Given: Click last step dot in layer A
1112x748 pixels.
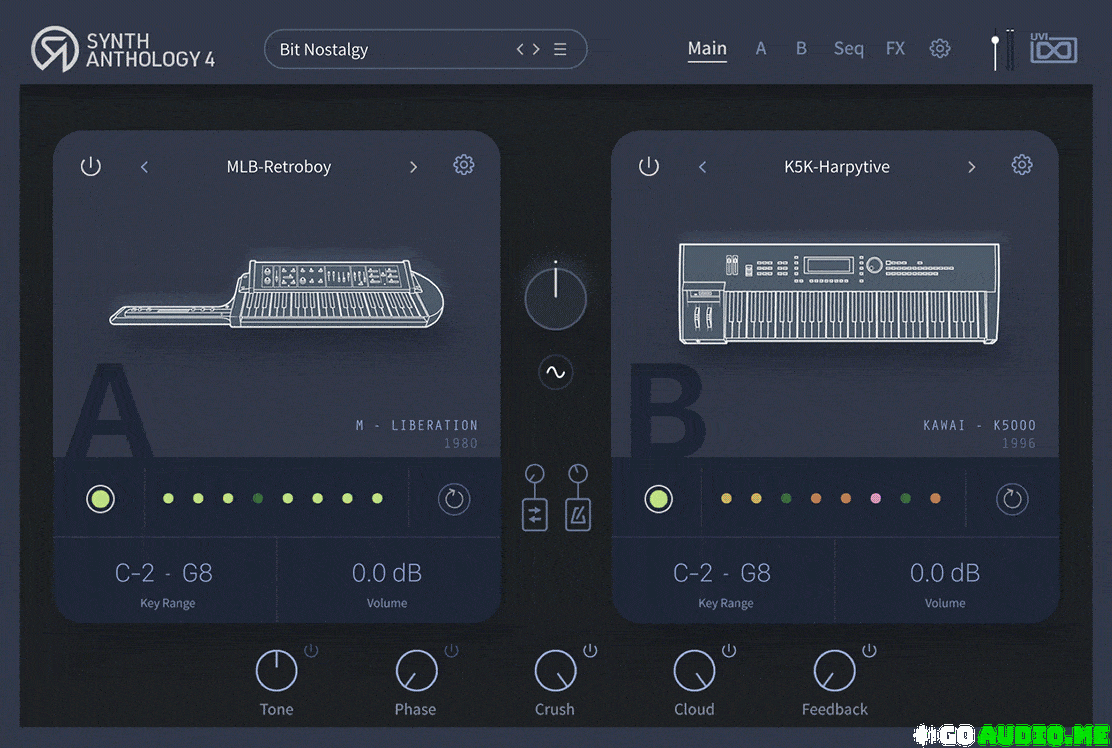Looking at the screenshot, I should pos(377,498).
